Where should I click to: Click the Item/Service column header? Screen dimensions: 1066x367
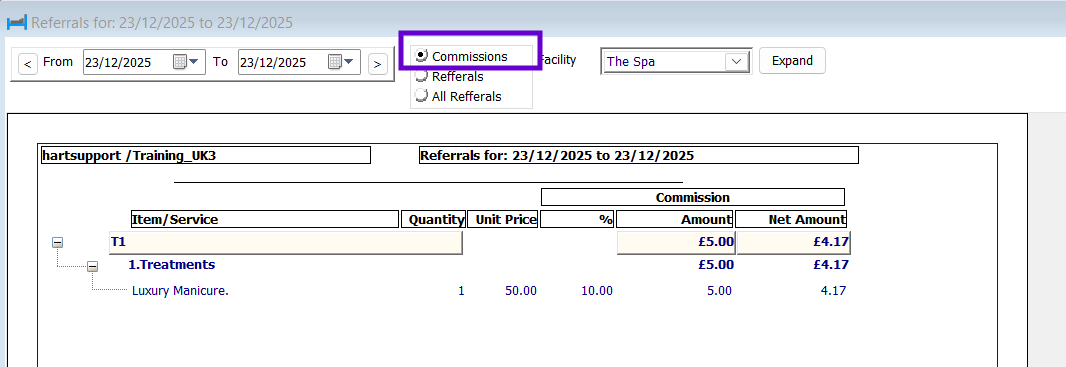pos(264,220)
